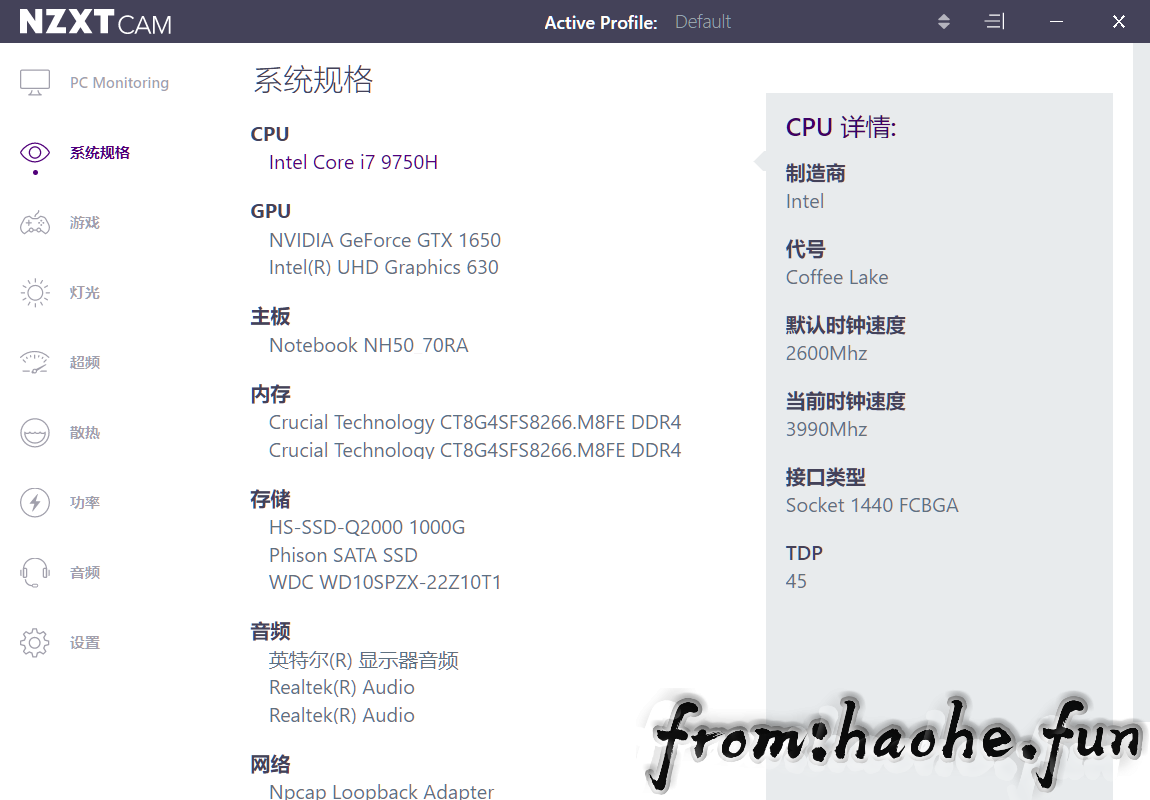Click the gauge icon for 超频

34,362
